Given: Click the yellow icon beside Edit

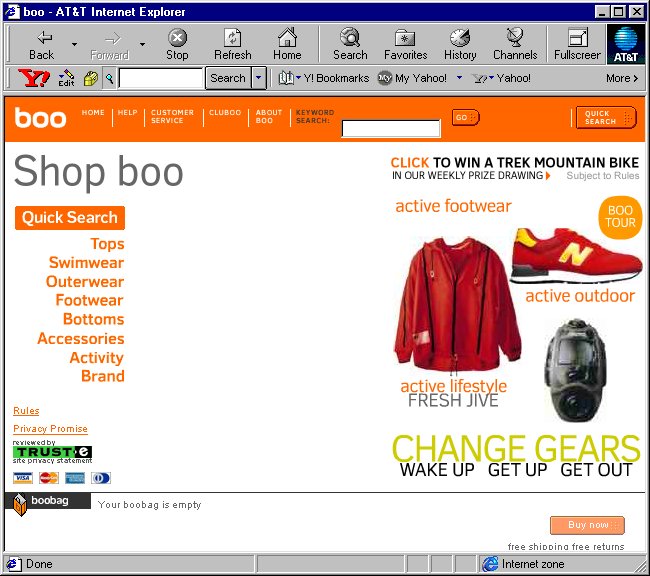Looking at the screenshot, I should (91, 78).
